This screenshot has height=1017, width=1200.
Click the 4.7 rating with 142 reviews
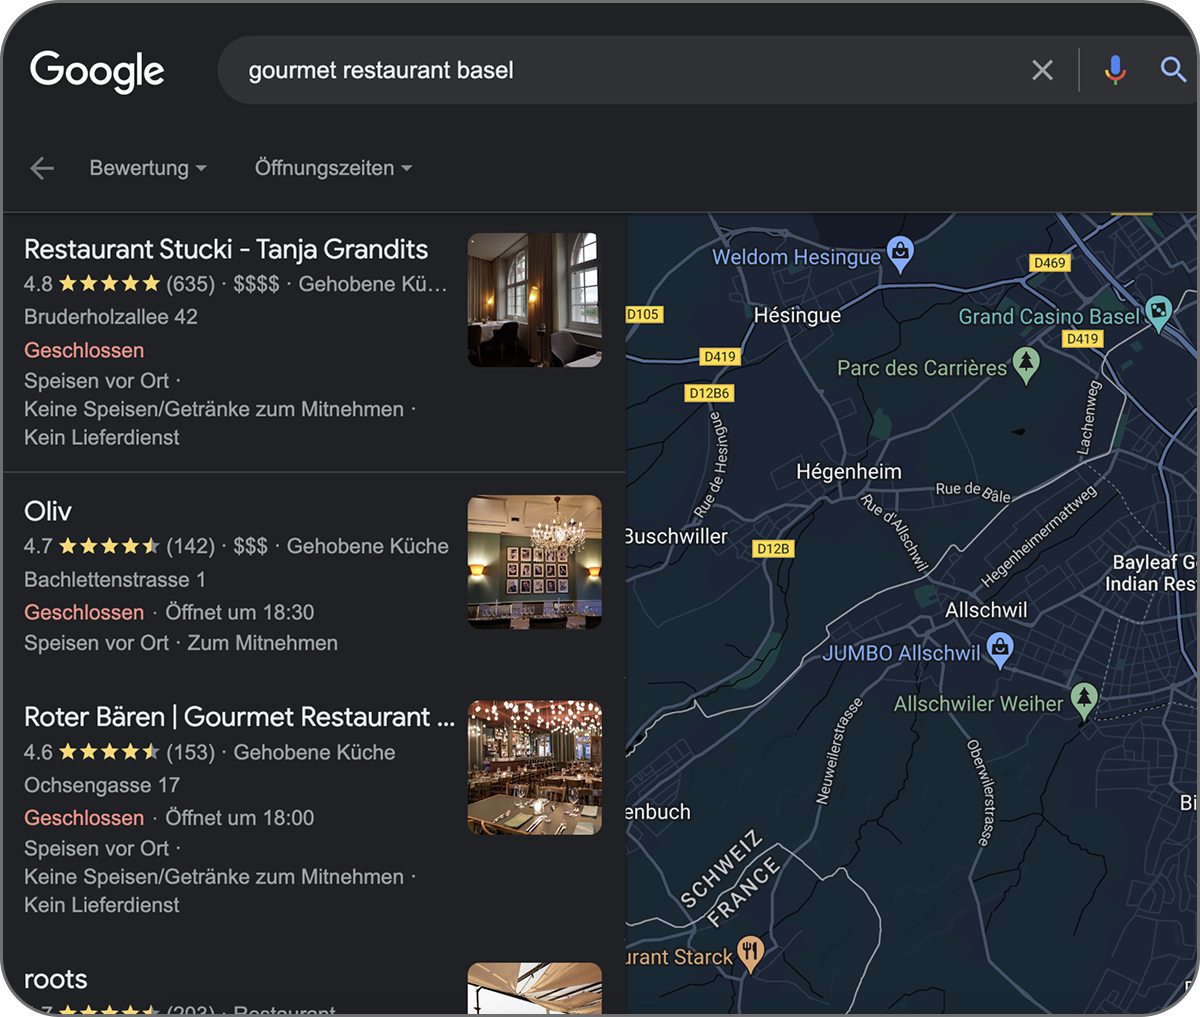120,546
